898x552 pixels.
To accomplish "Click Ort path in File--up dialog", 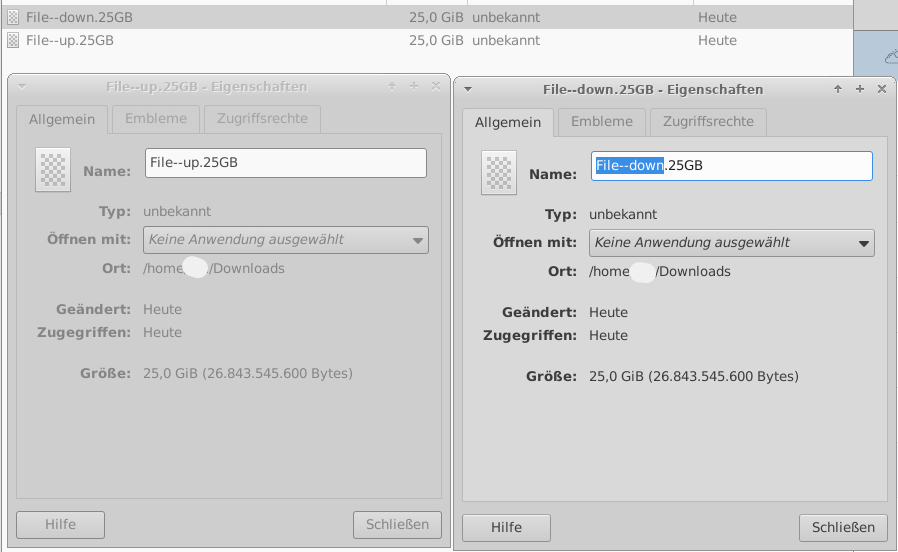I will tap(214, 269).
